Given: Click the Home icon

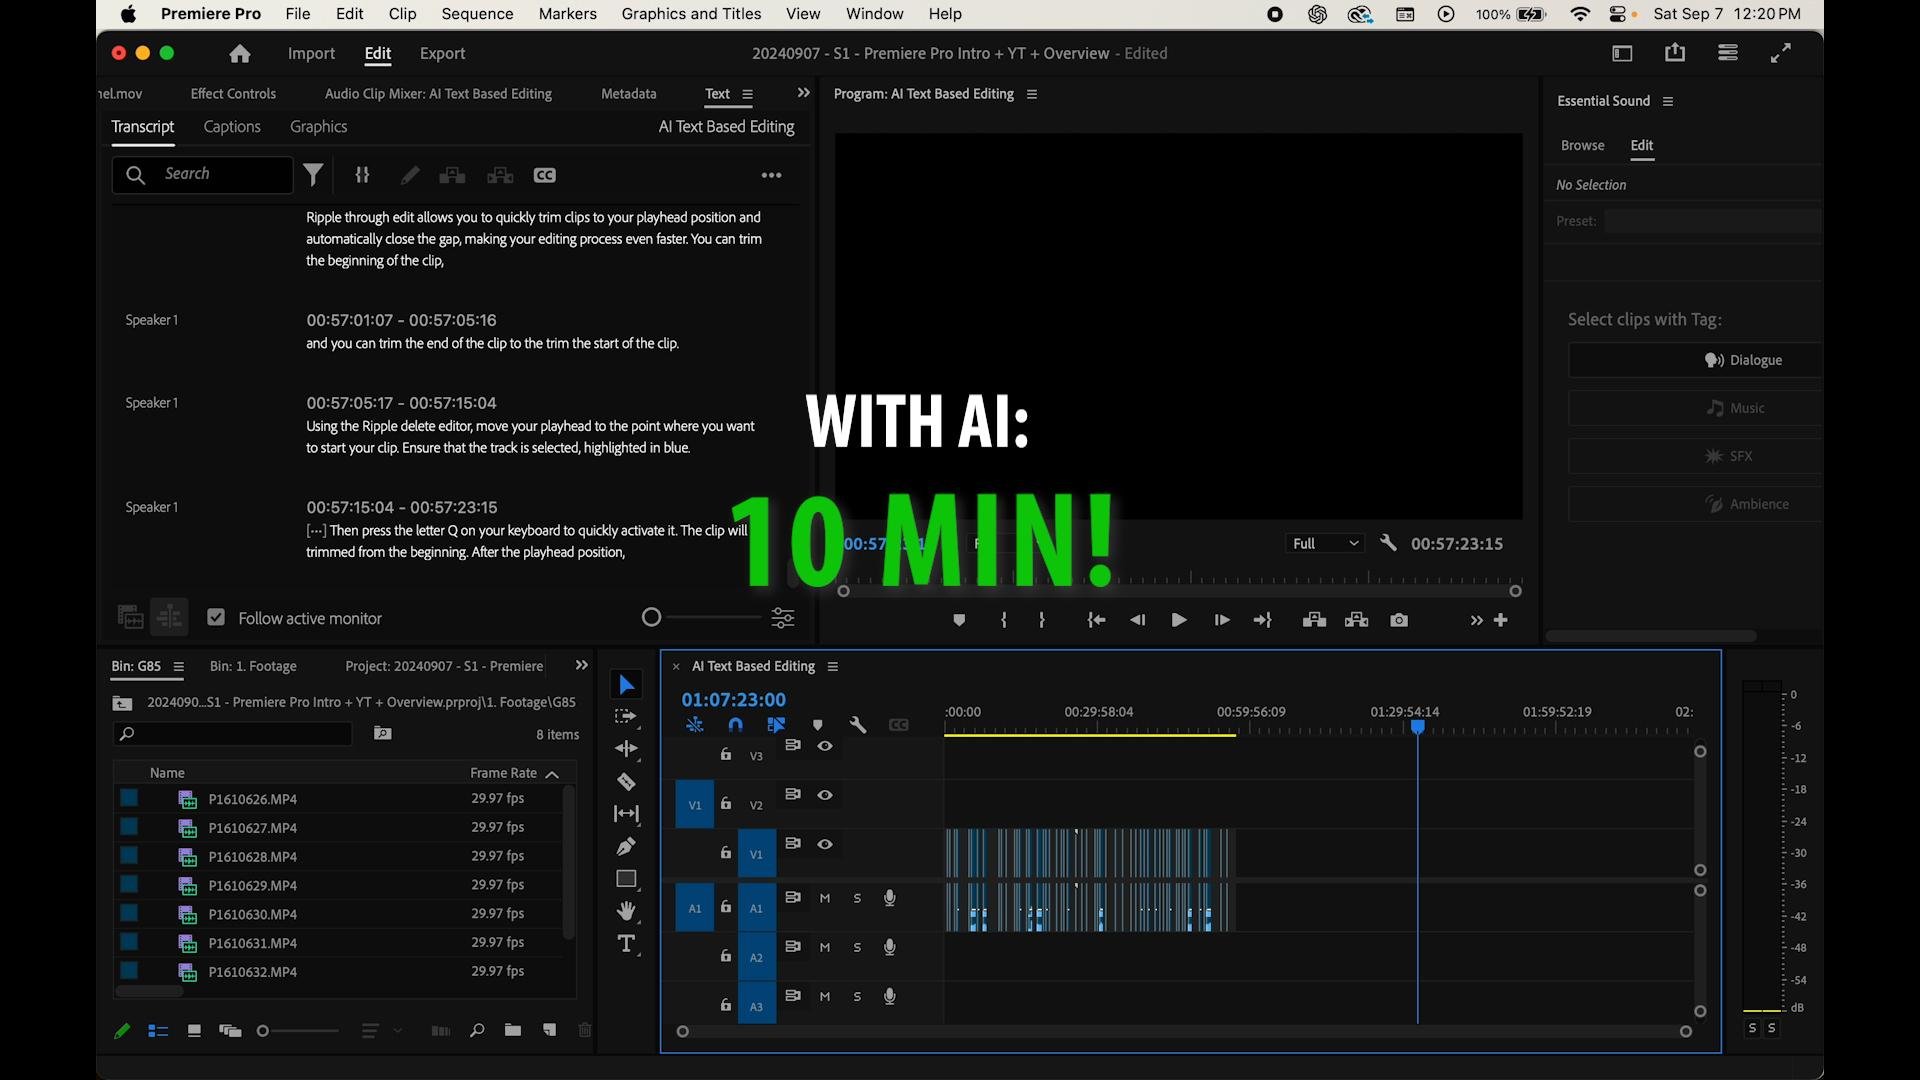Looking at the screenshot, I should pyautogui.click(x=239, y=54).
